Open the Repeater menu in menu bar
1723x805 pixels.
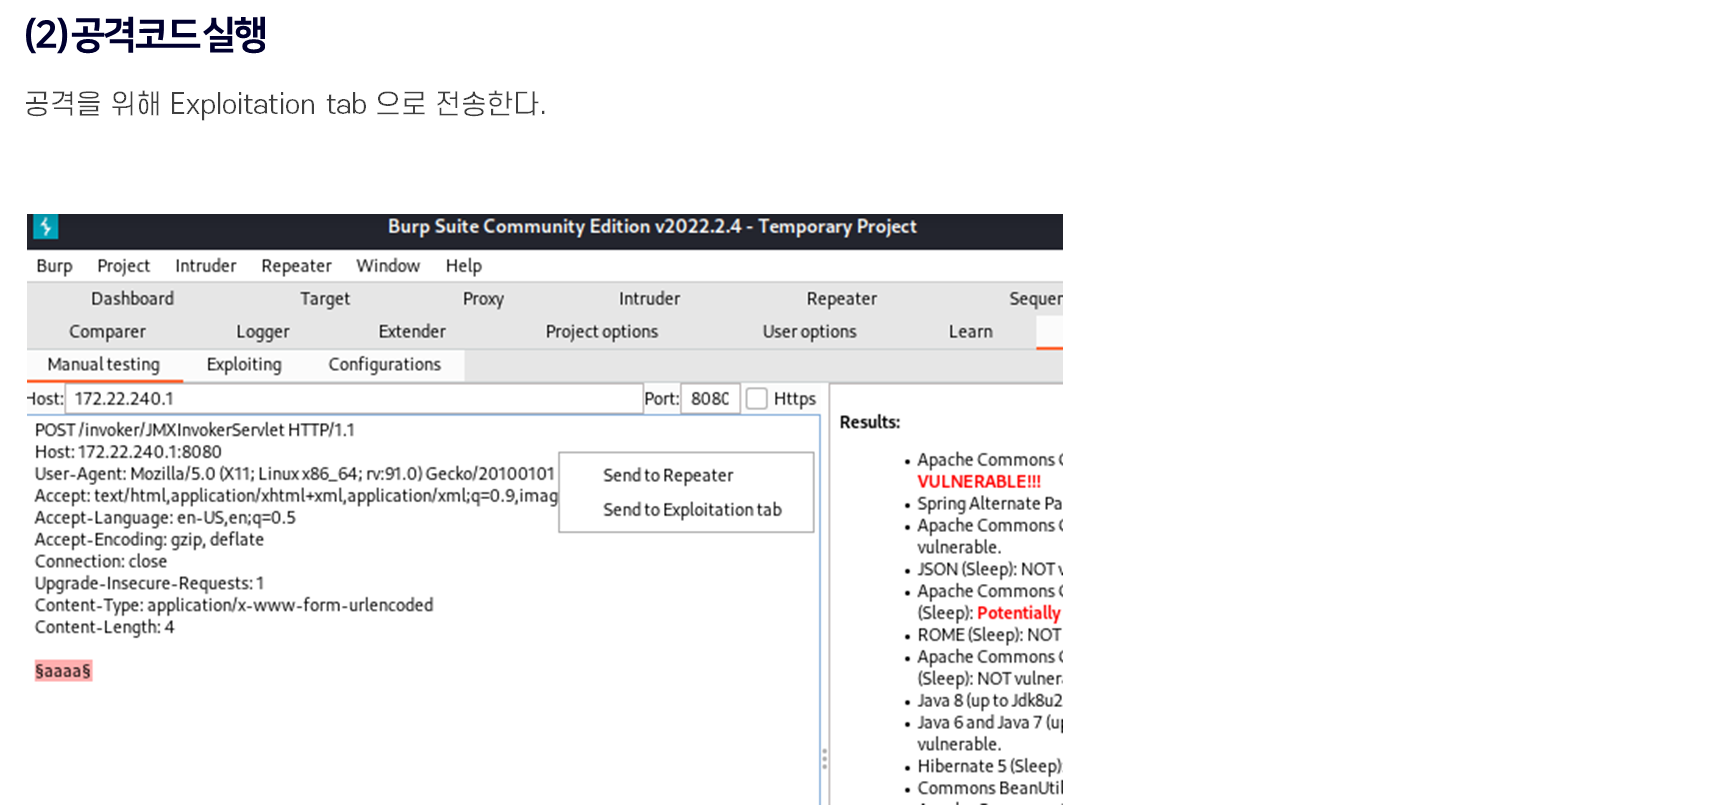click(x=296, y=266)
